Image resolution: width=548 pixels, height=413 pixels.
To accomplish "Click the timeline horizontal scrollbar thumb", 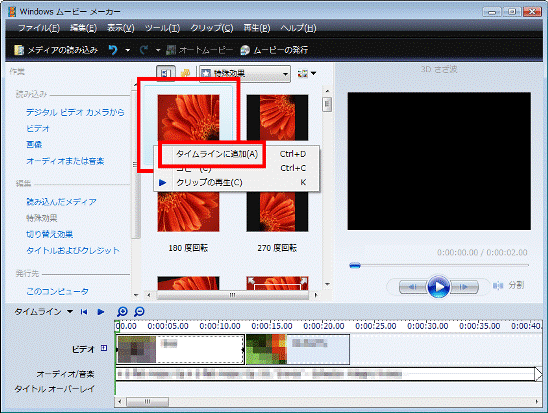I will click(147, 402).
